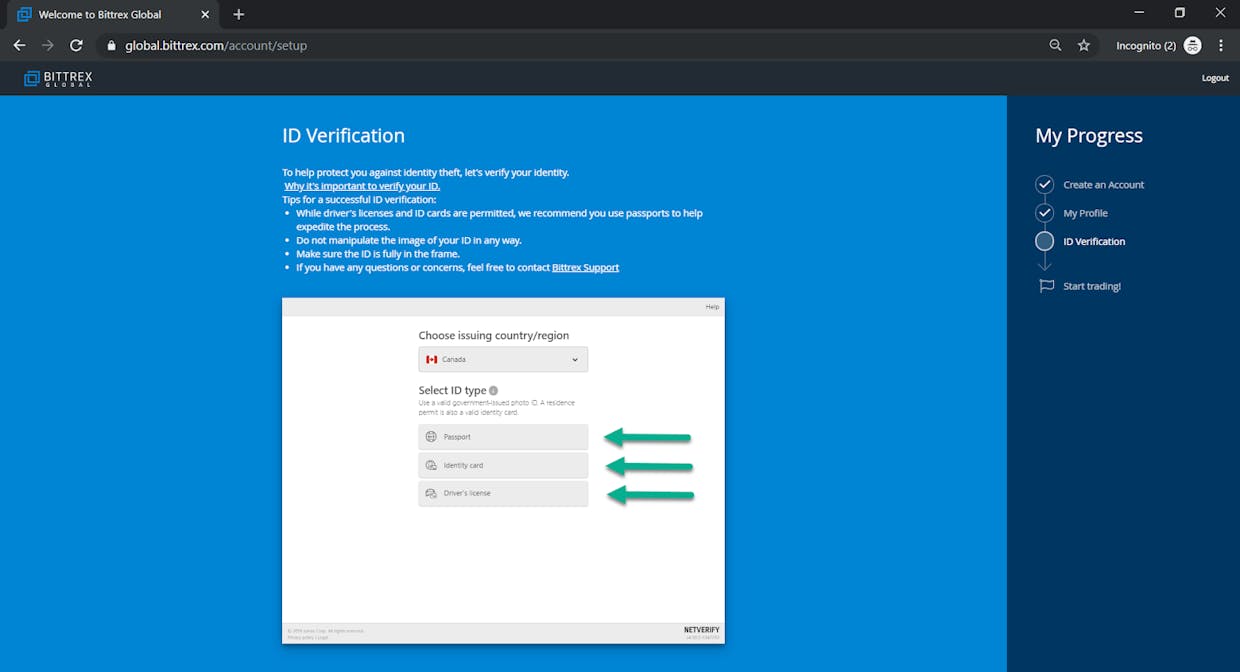Open Help in the verification widget

(x=712, y=307)
